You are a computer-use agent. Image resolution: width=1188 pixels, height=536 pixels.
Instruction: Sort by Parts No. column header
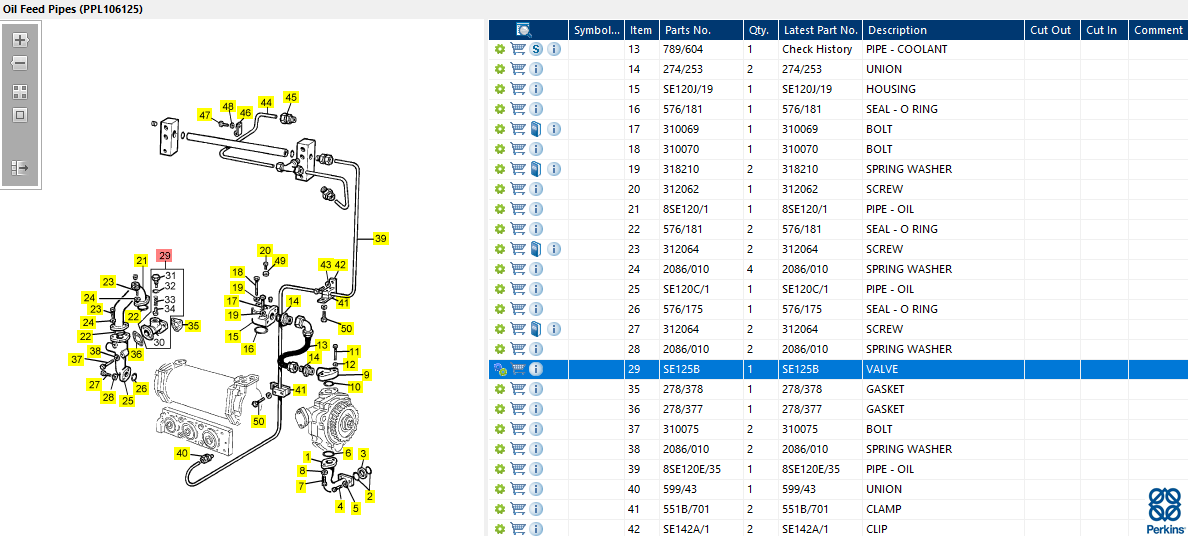point(702,30)
